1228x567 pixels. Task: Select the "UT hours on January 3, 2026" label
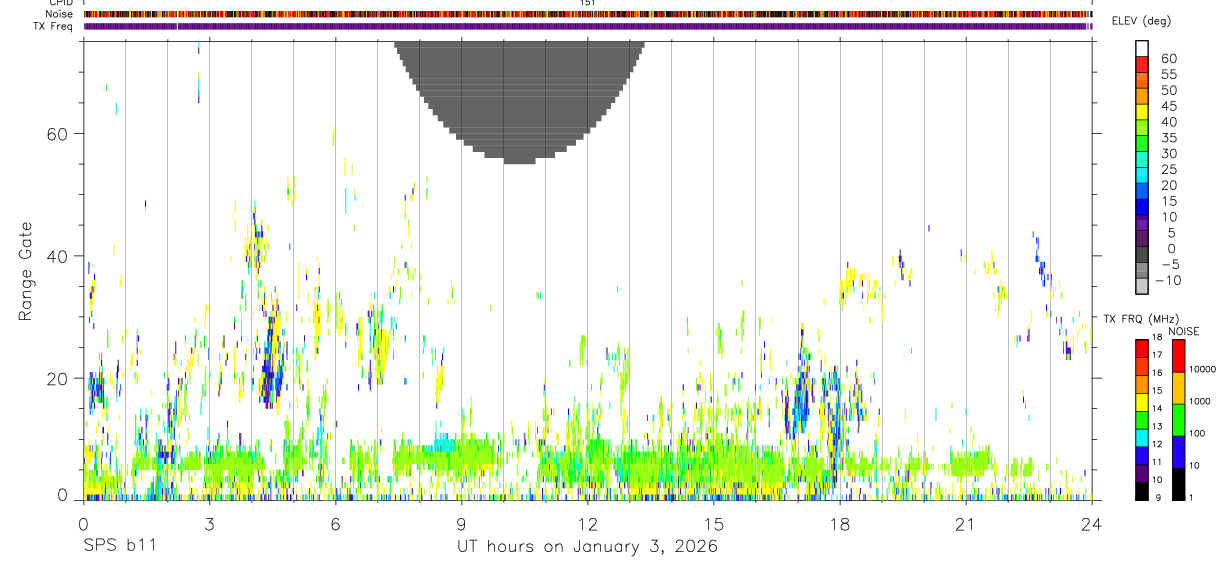(587, 547)
